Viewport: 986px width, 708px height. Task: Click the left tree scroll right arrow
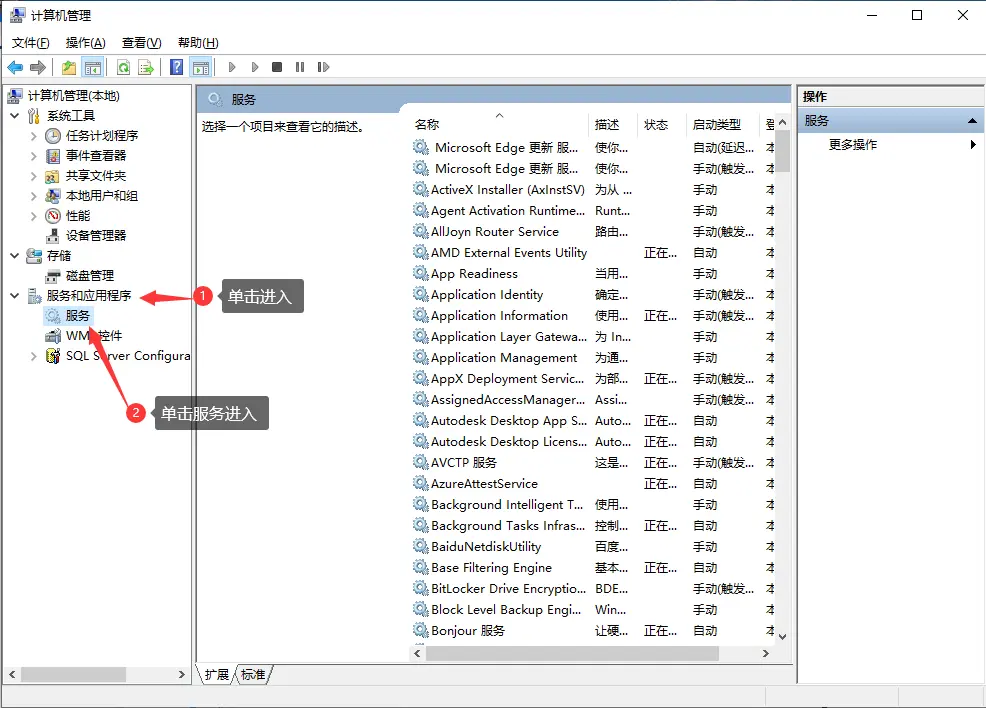[x=182, y=674]
